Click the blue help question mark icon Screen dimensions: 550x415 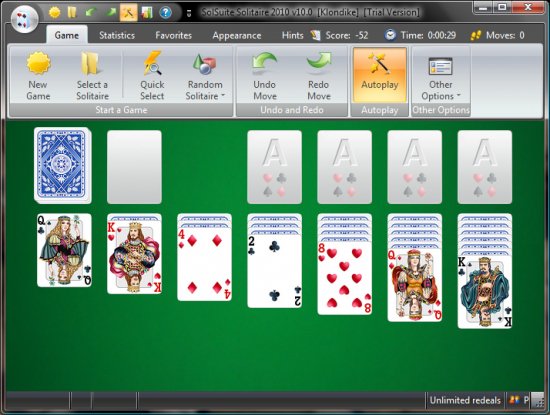[165, 13]
